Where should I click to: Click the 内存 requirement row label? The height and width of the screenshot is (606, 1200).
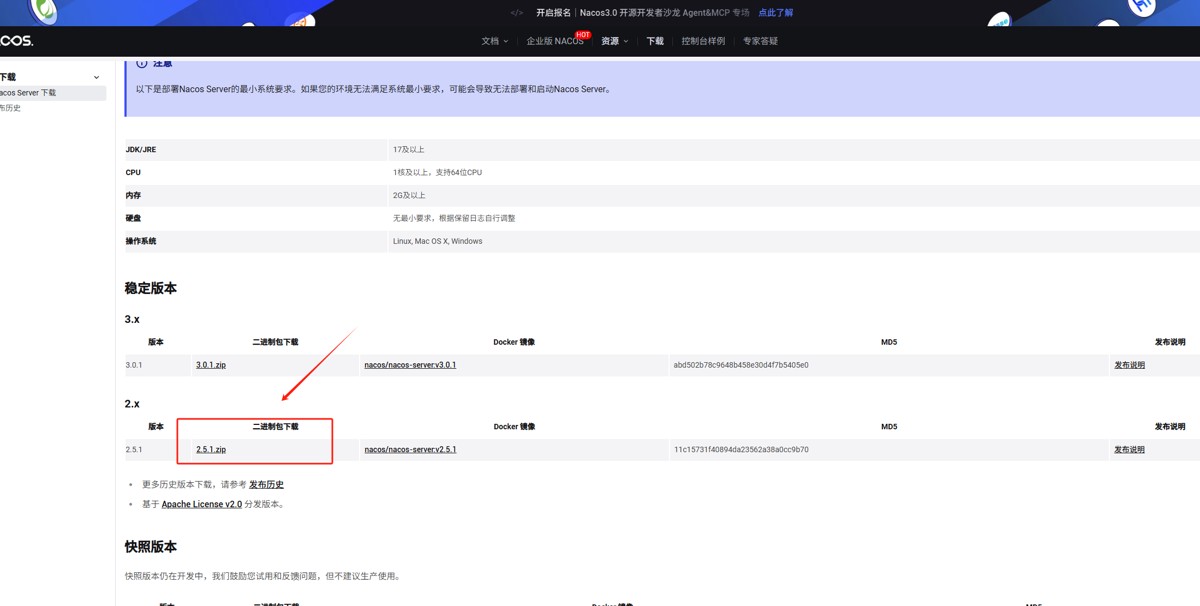(133, 196)
